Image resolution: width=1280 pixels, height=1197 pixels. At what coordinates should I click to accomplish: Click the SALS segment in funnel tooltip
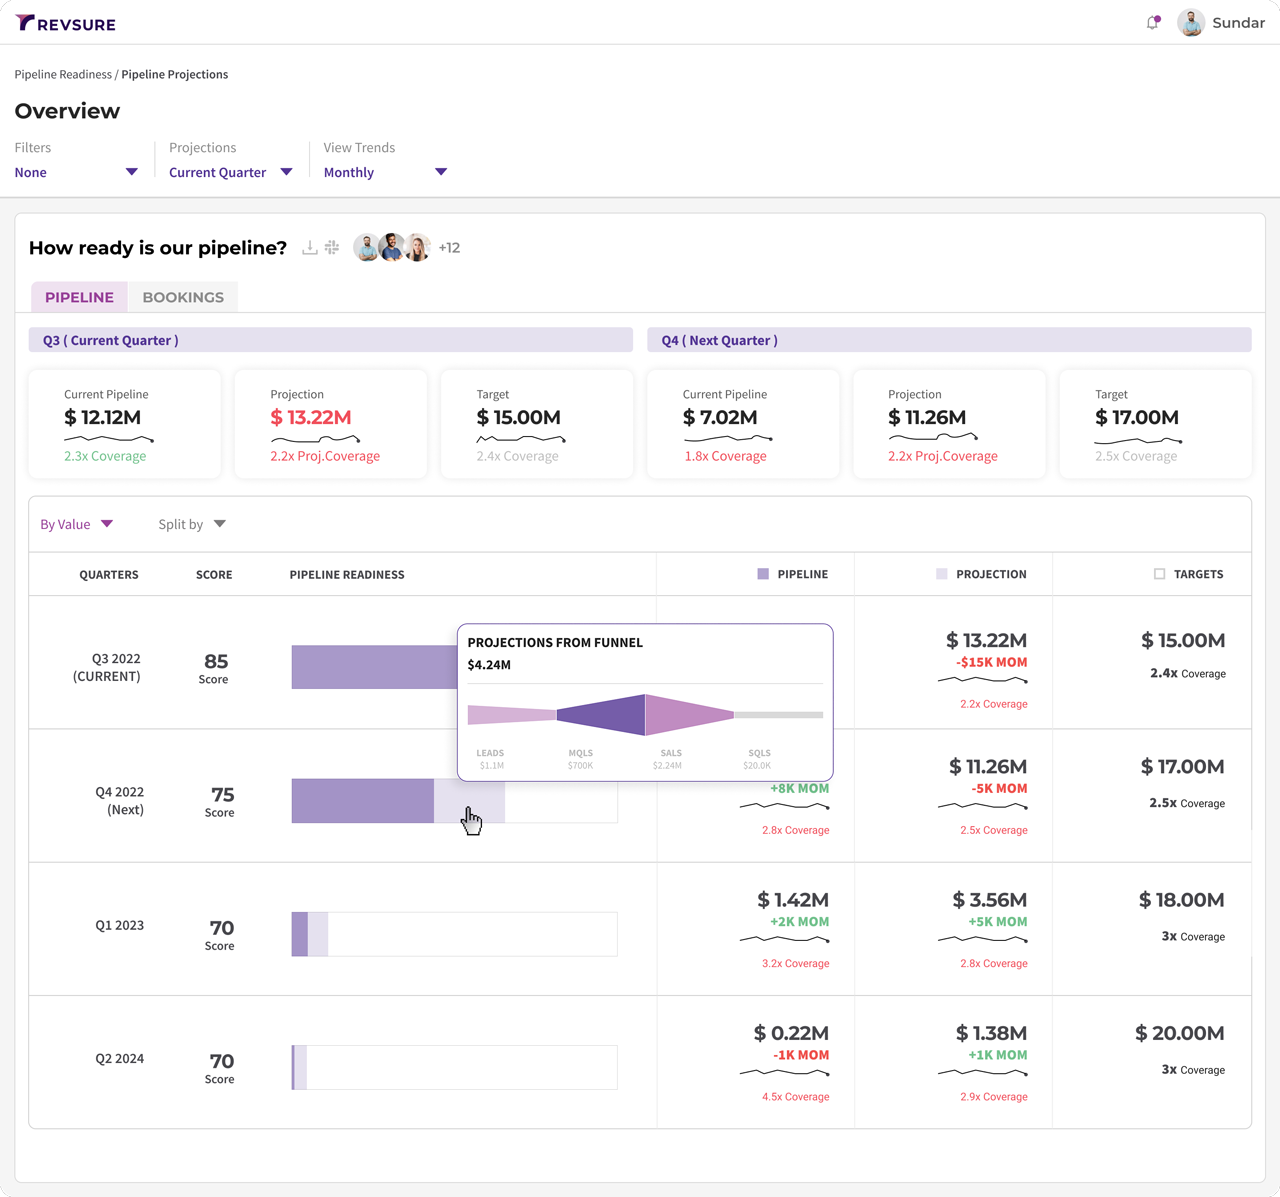pyautogui.click(x=690, y=715)
